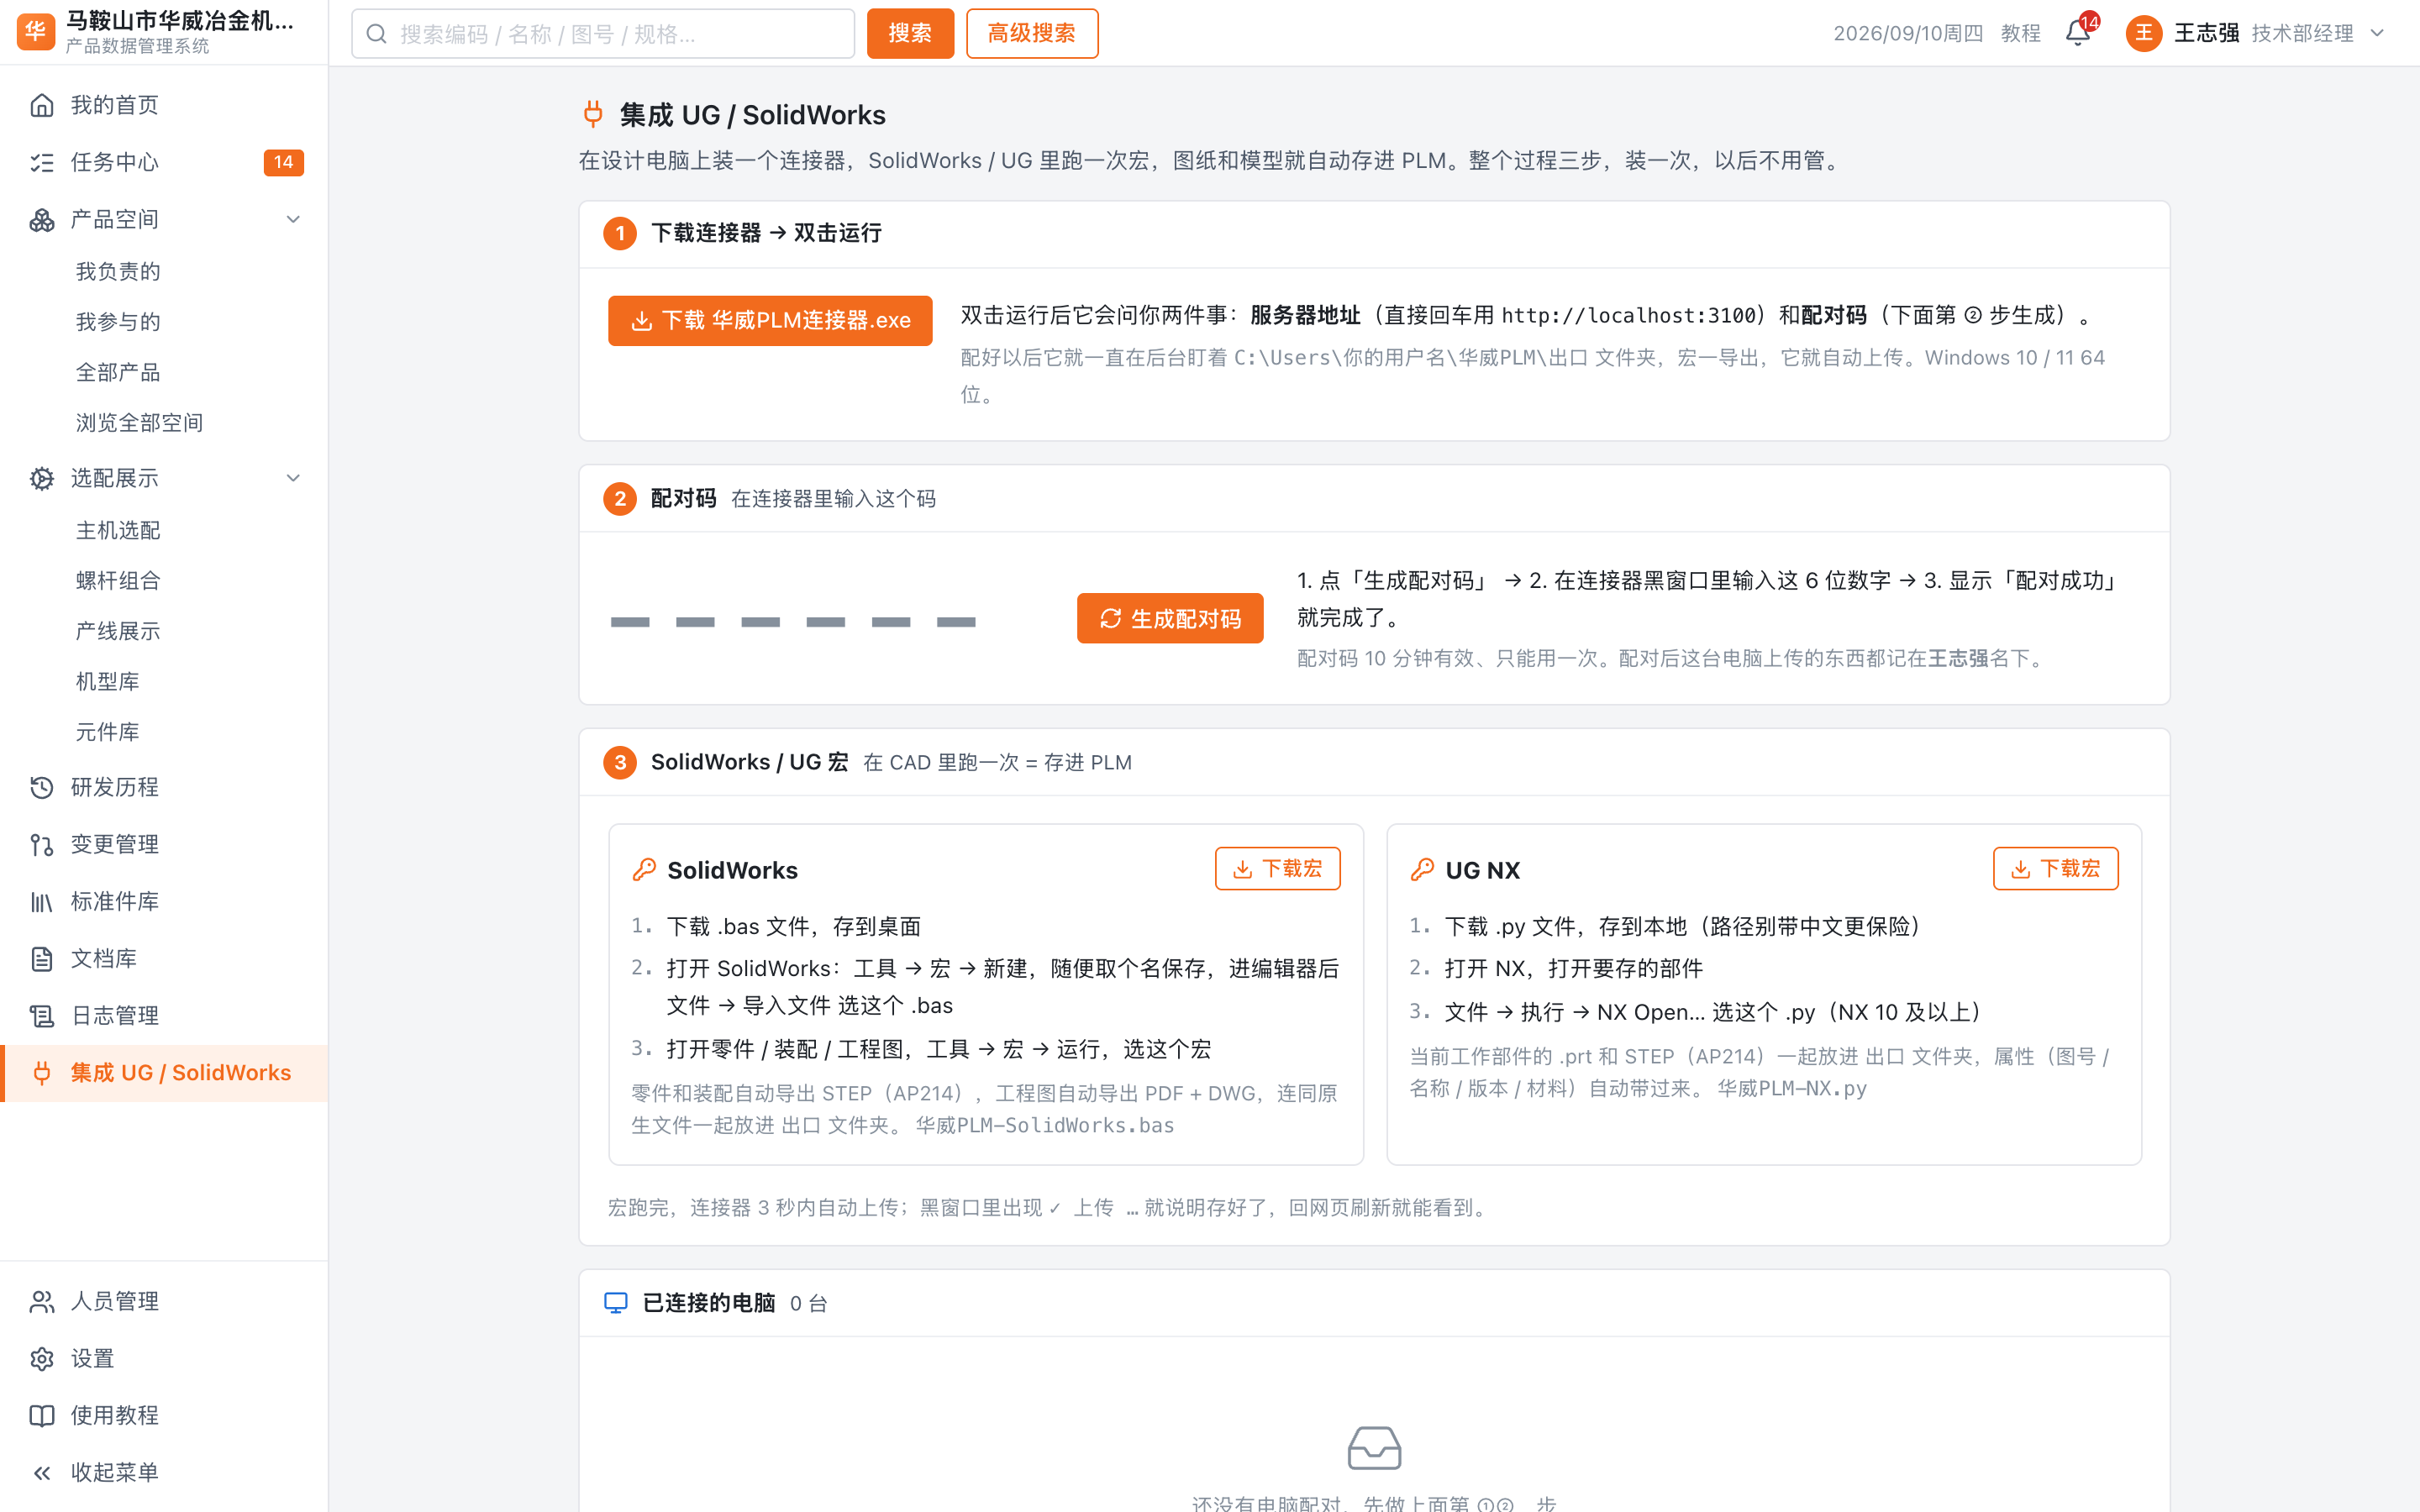Click the 14 badge on 任务中心
2420x1512 pixels.
click(284, 162)
